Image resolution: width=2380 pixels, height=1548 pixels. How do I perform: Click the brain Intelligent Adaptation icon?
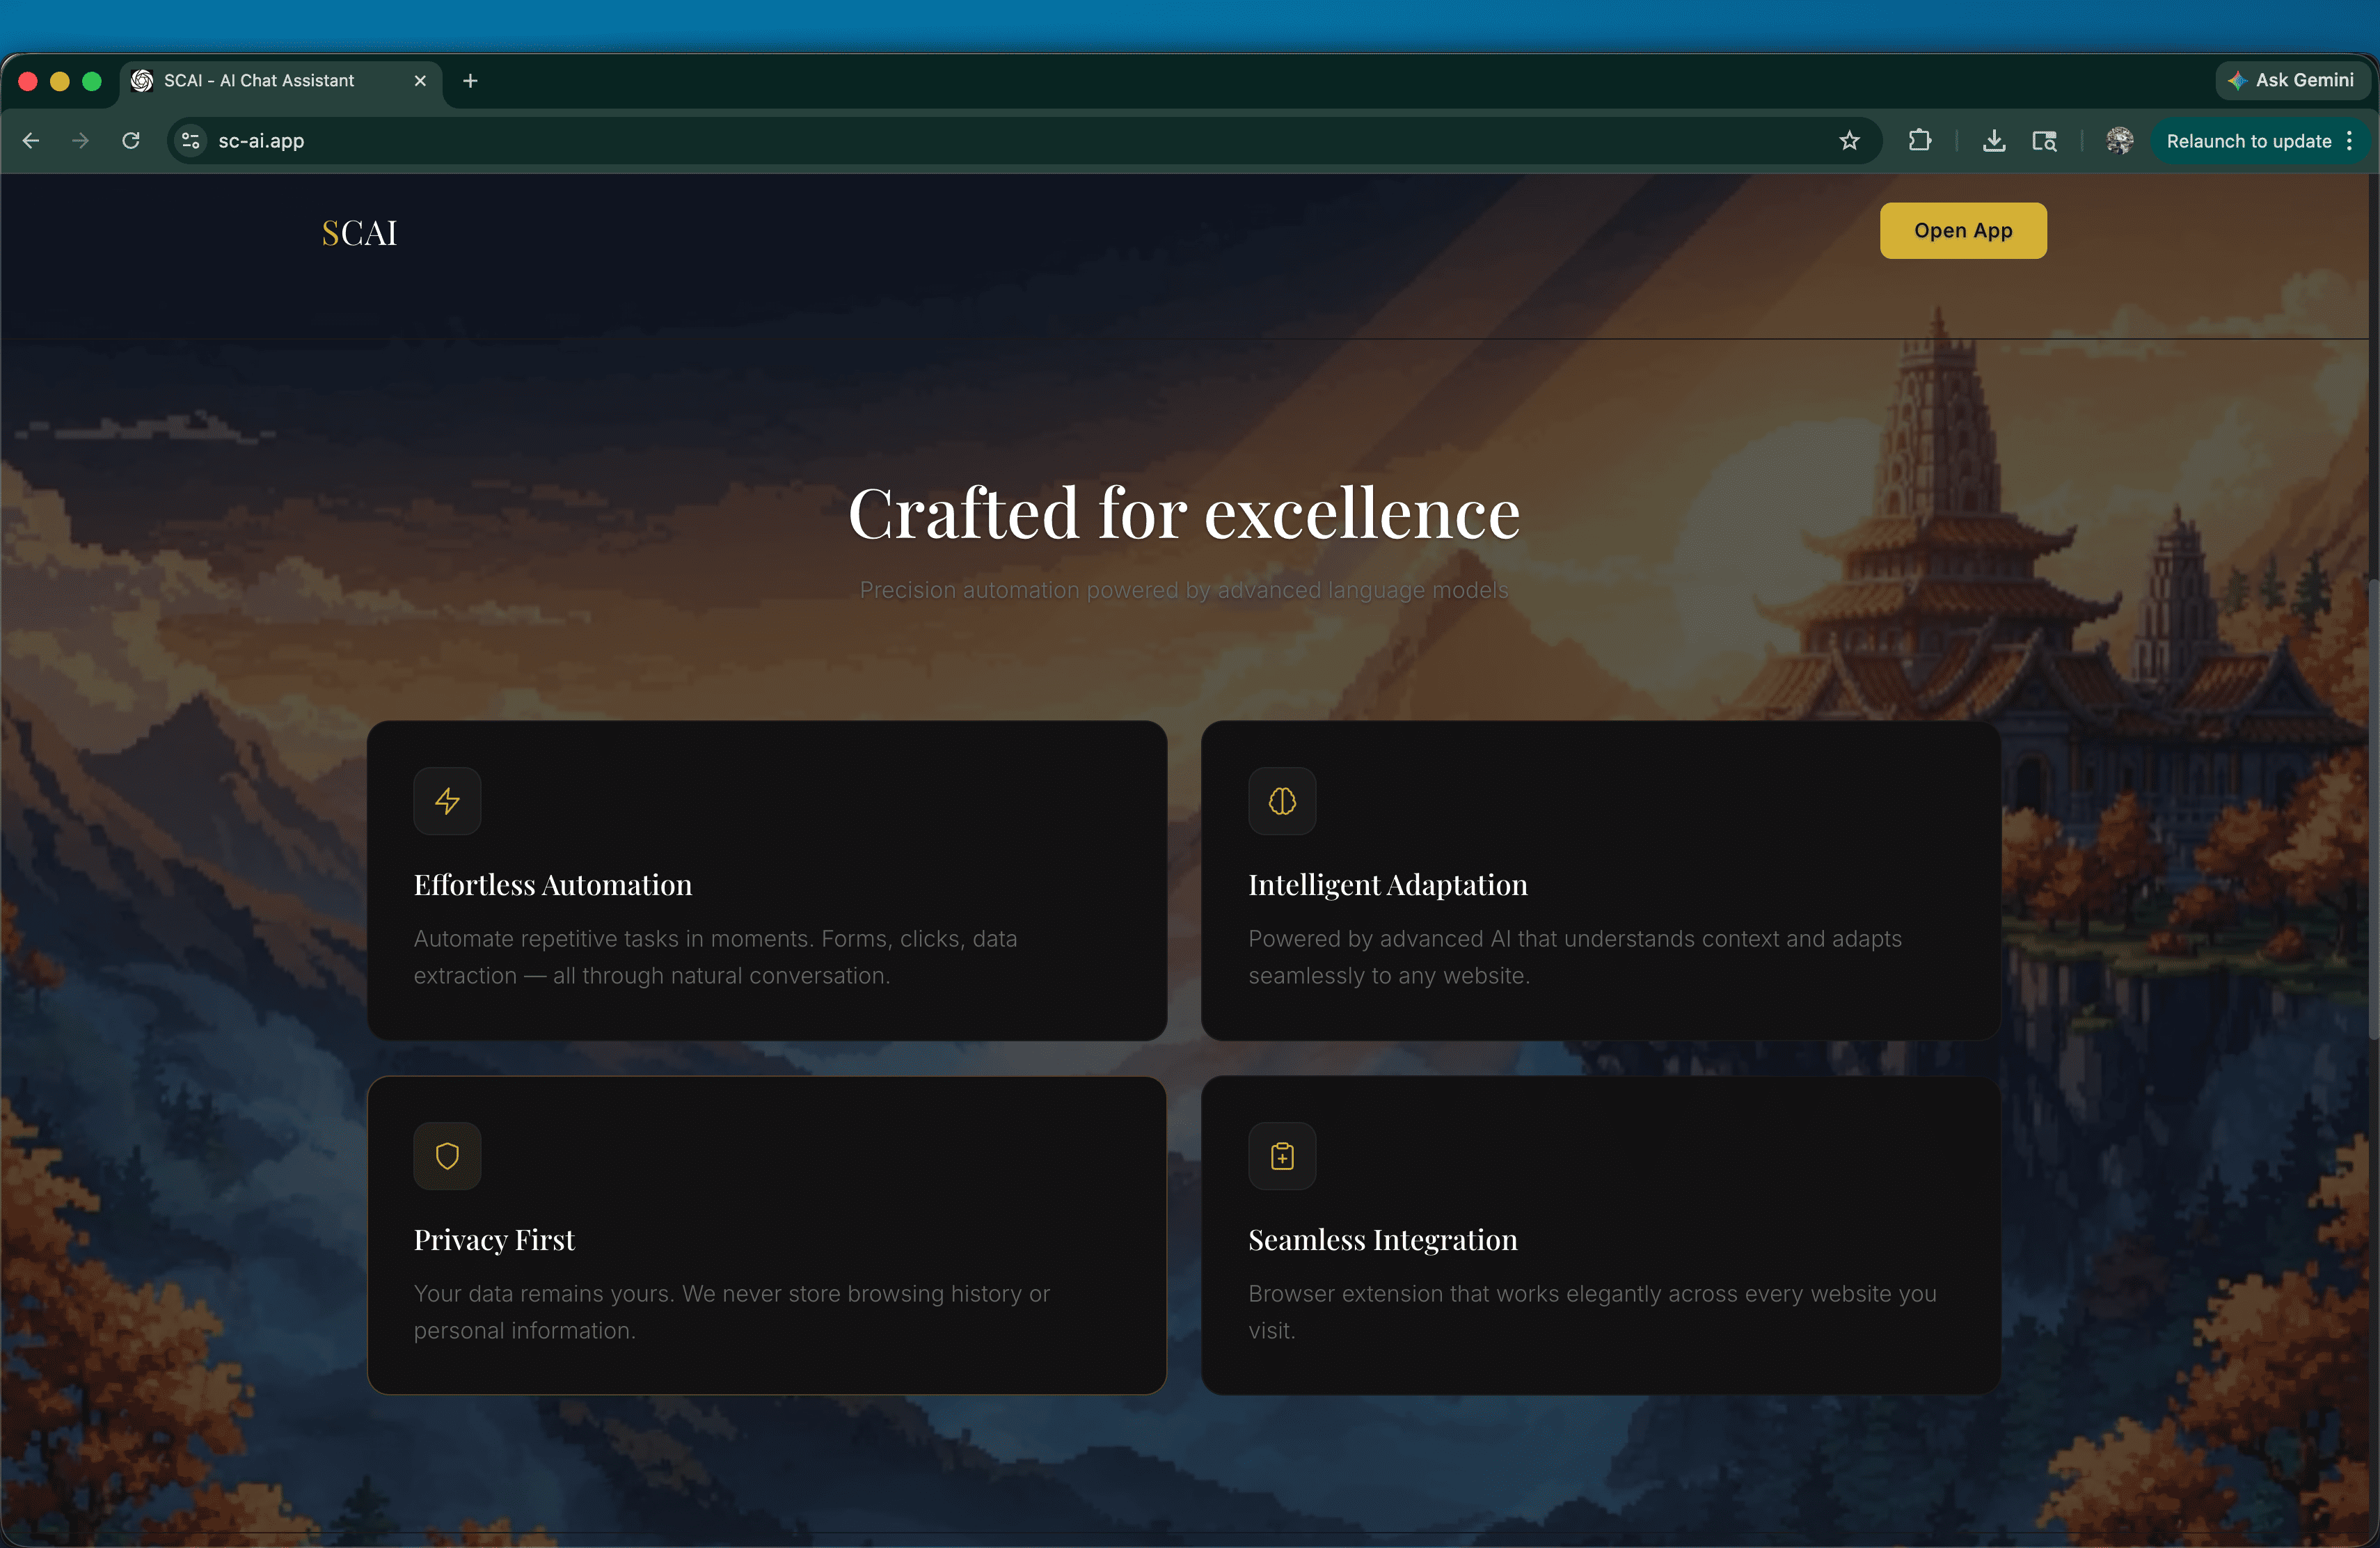click(1282, 801)
